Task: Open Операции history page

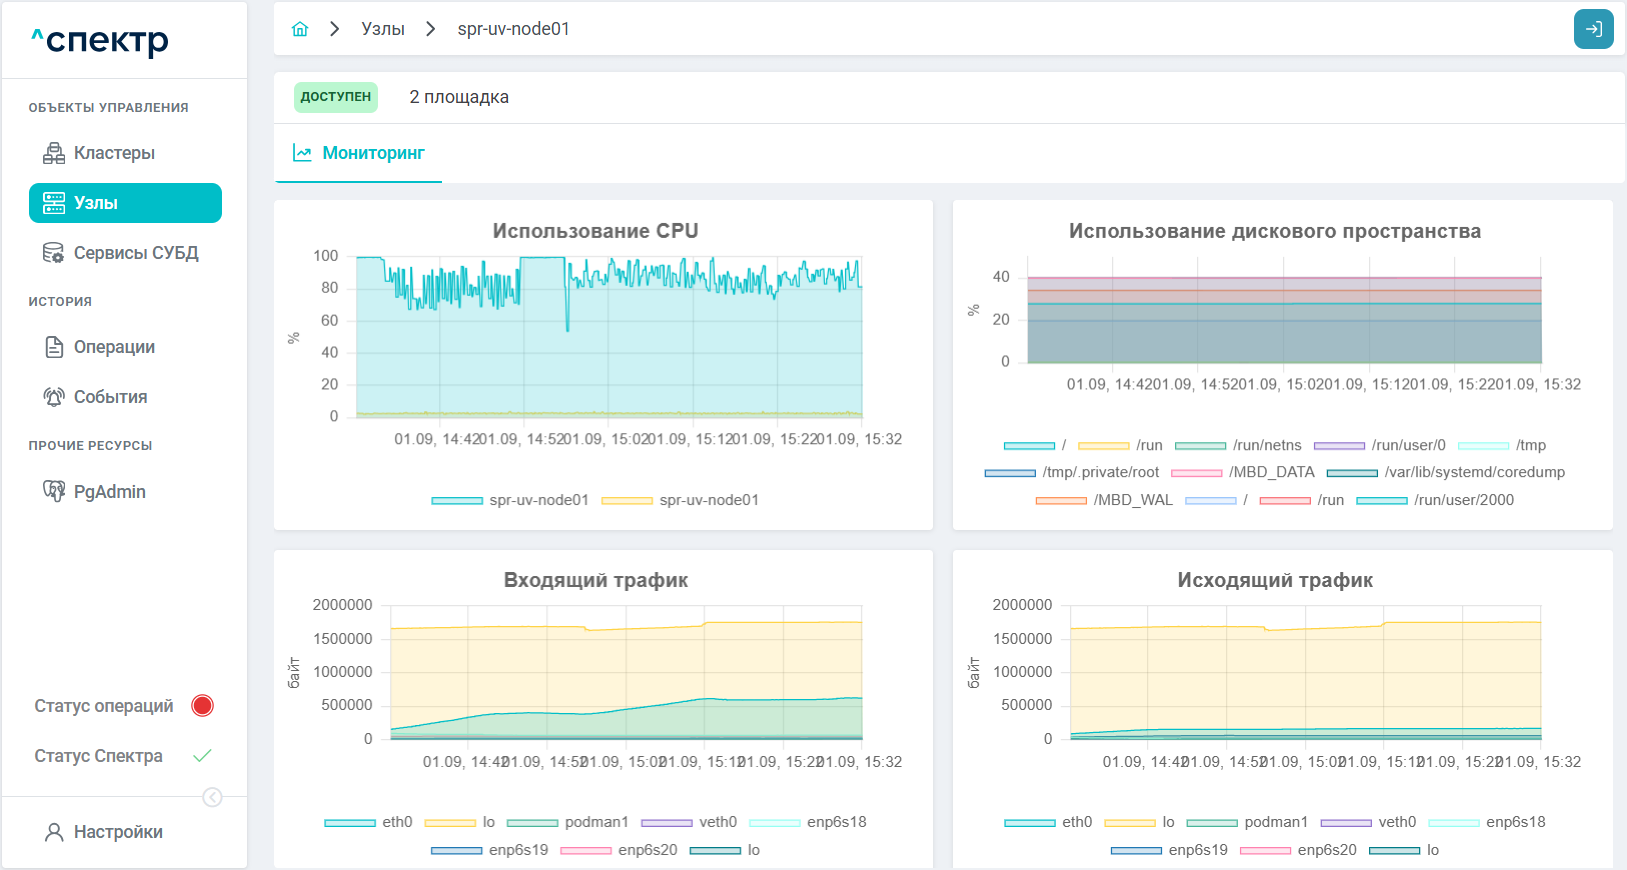Action: pyautogui.click(x=125, y=347)
